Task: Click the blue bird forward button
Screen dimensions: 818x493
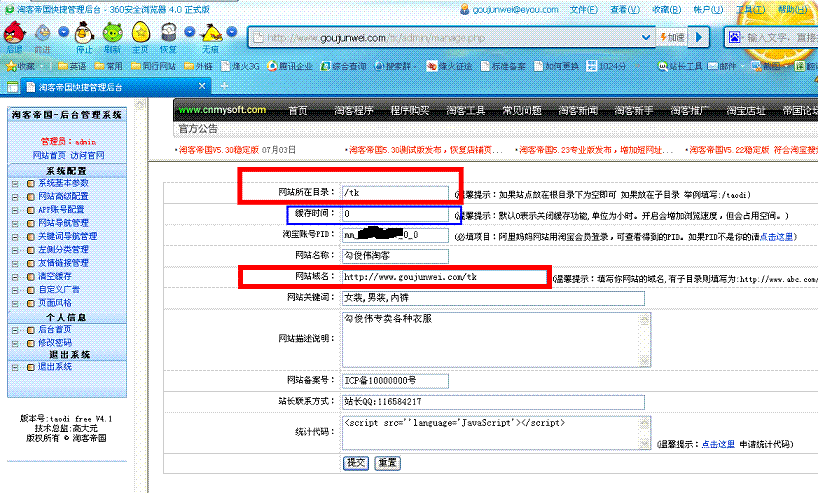Action: pos(42,33)
